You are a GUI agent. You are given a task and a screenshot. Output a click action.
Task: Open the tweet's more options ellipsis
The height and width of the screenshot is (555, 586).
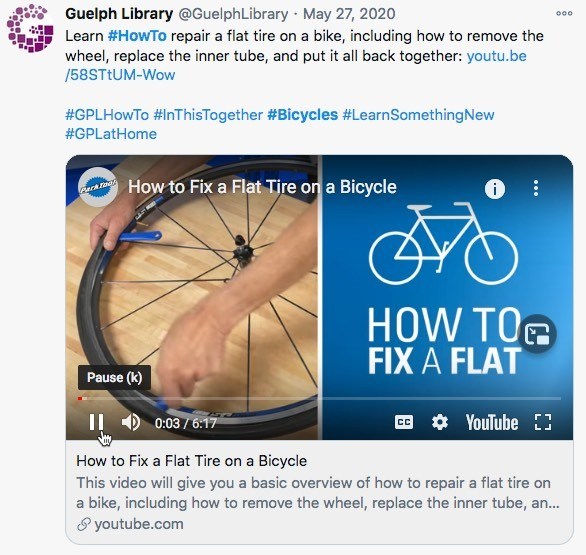point(564,13)
